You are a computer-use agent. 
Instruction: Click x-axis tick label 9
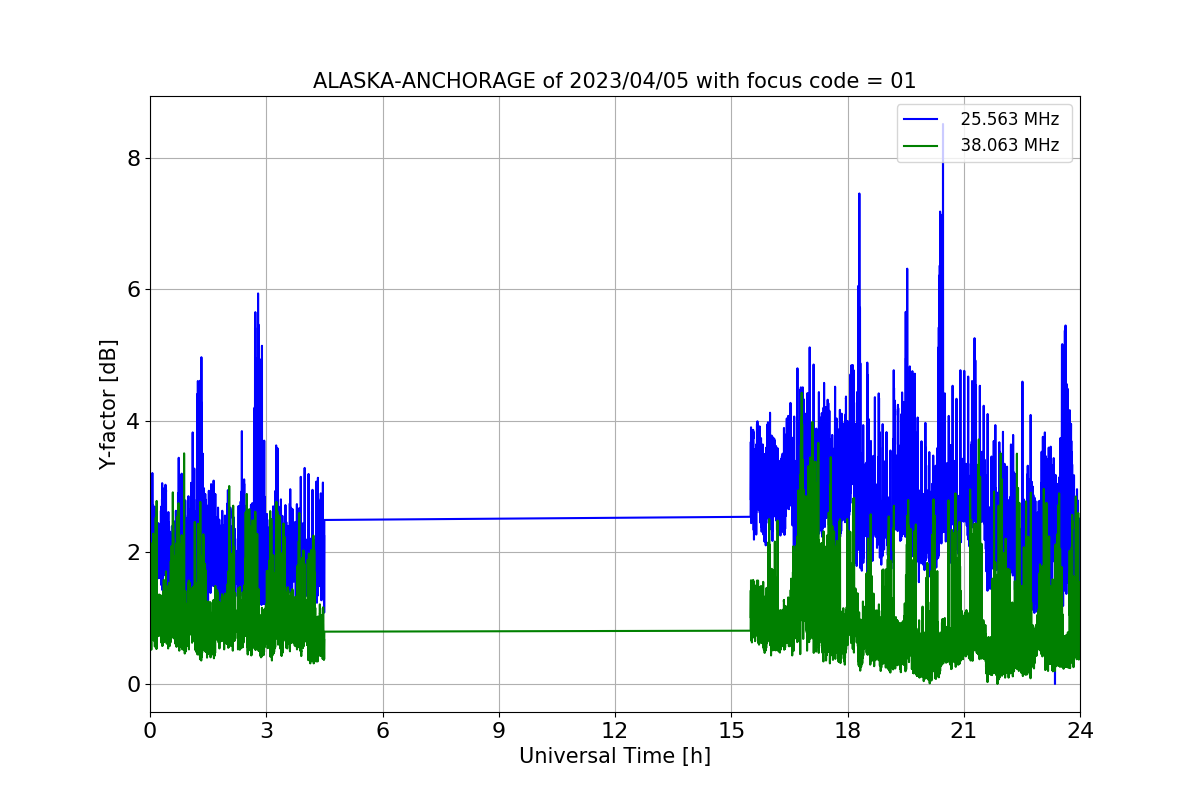pos(499,730)
